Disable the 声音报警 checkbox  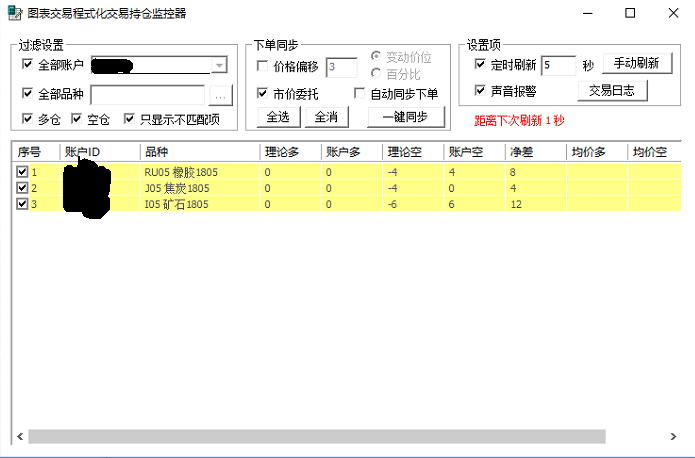pyautogui.click(x=480, y=91)
